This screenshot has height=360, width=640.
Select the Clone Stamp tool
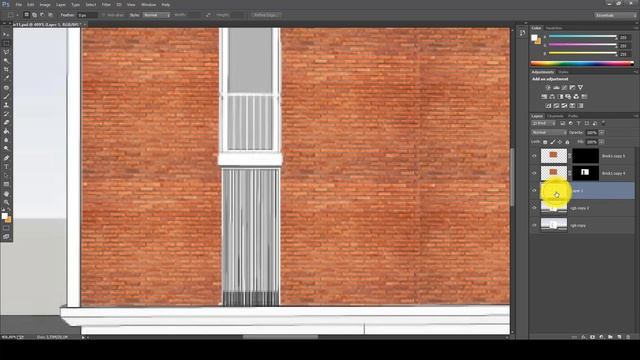pos(6,105)
